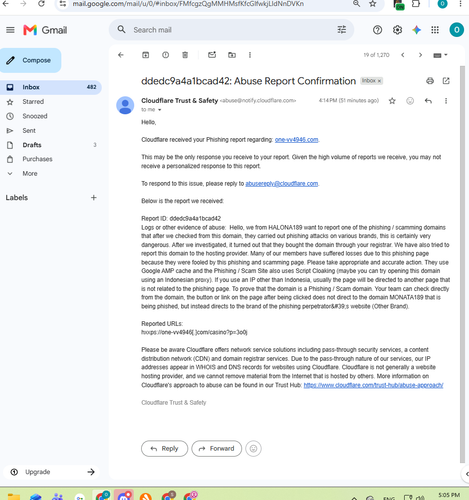The image size is (469, 500).
Task: Archive this email
Action: coord(146,55)
